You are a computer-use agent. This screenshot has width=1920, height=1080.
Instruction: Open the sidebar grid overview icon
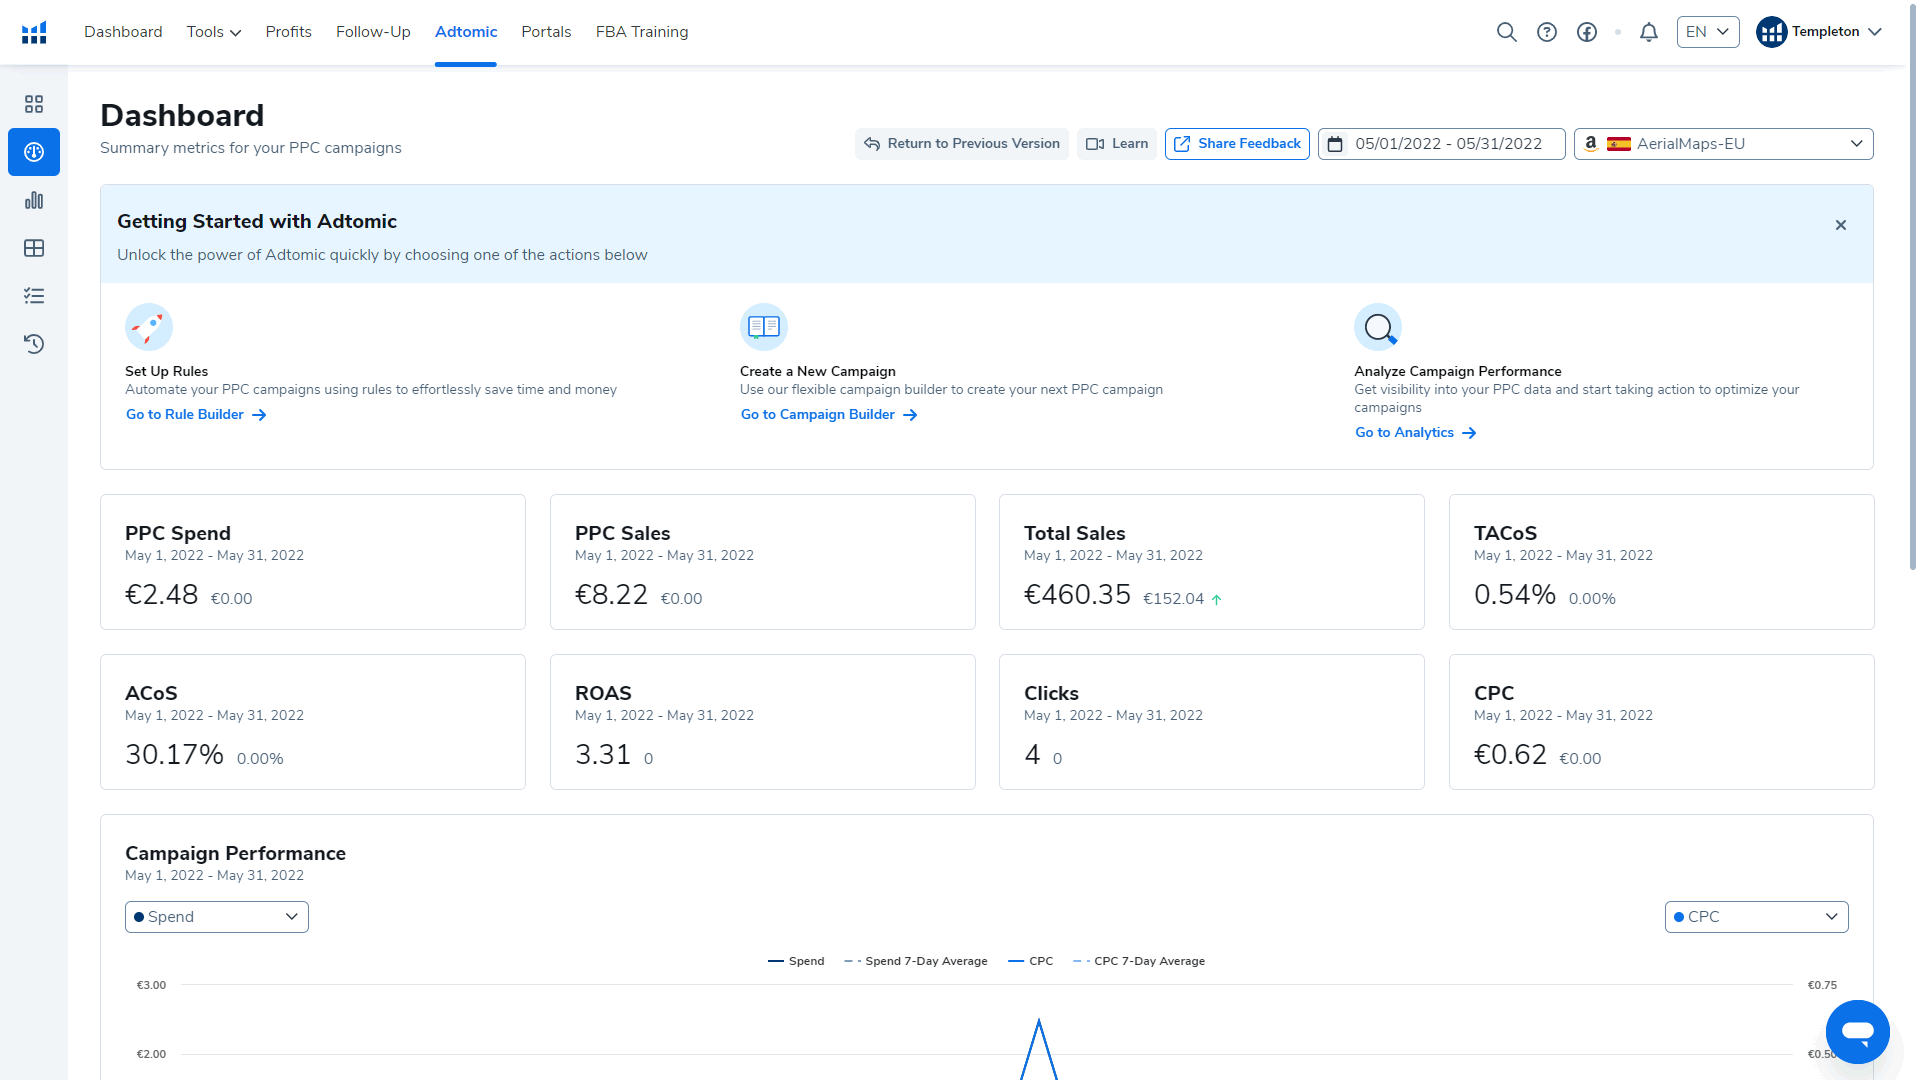(x=34, y=104)
